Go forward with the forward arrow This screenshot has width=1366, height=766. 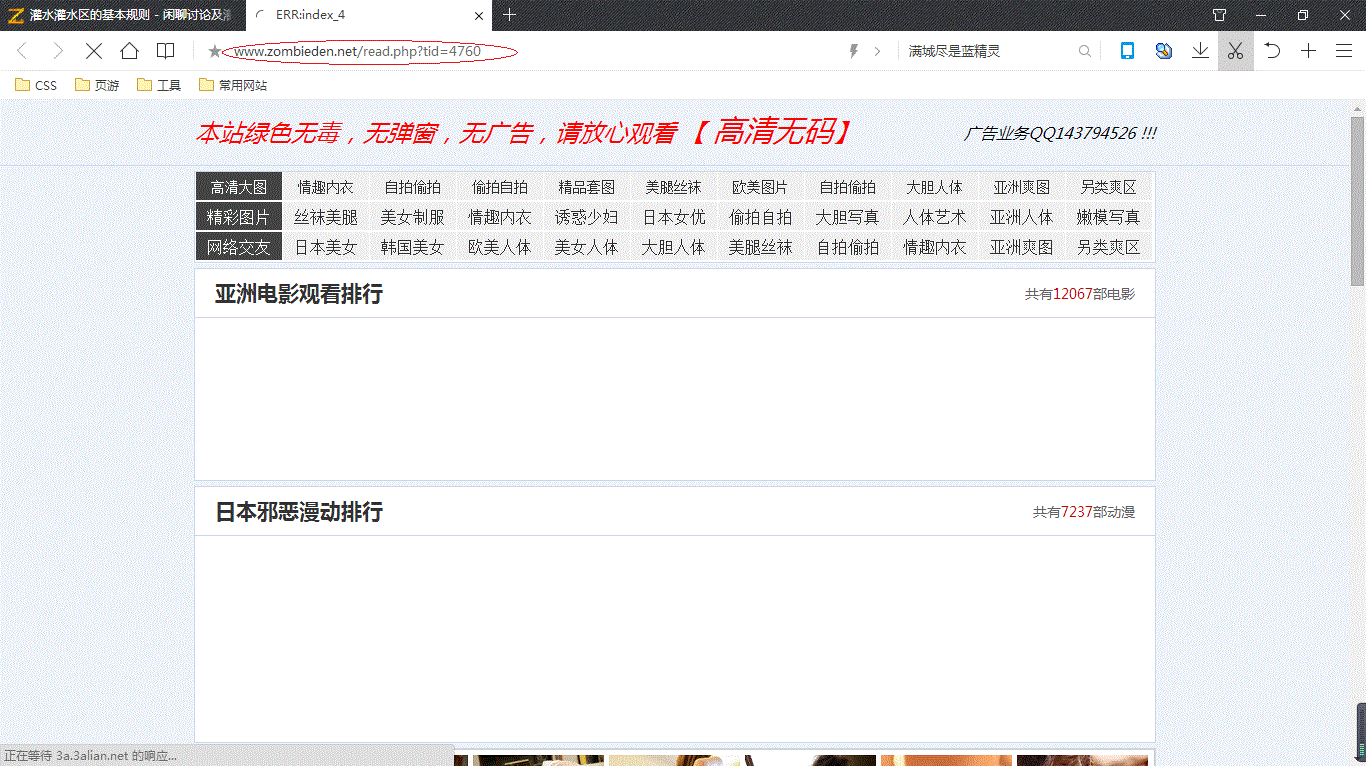(x=58, y=51)
